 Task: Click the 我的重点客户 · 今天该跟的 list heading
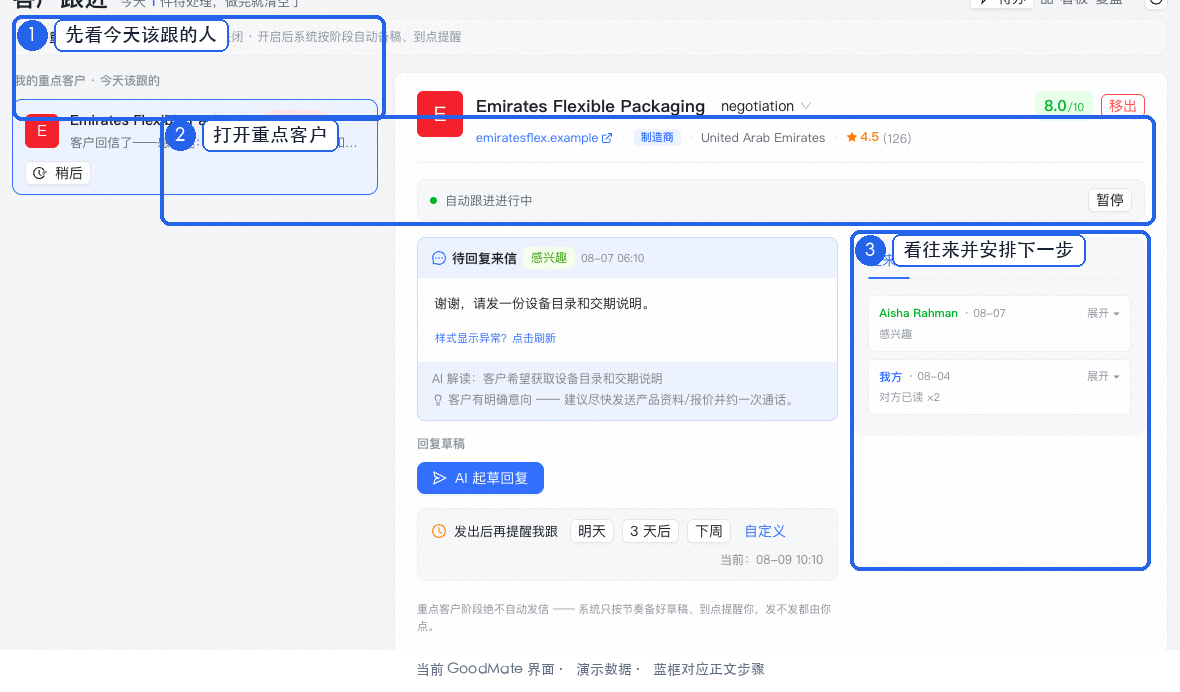pos(87,80)
